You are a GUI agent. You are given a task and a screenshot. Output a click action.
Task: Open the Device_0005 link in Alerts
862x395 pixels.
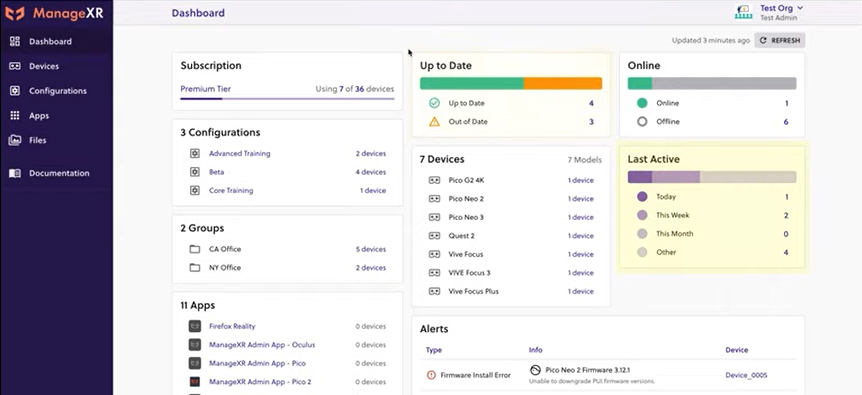(746, 375)
